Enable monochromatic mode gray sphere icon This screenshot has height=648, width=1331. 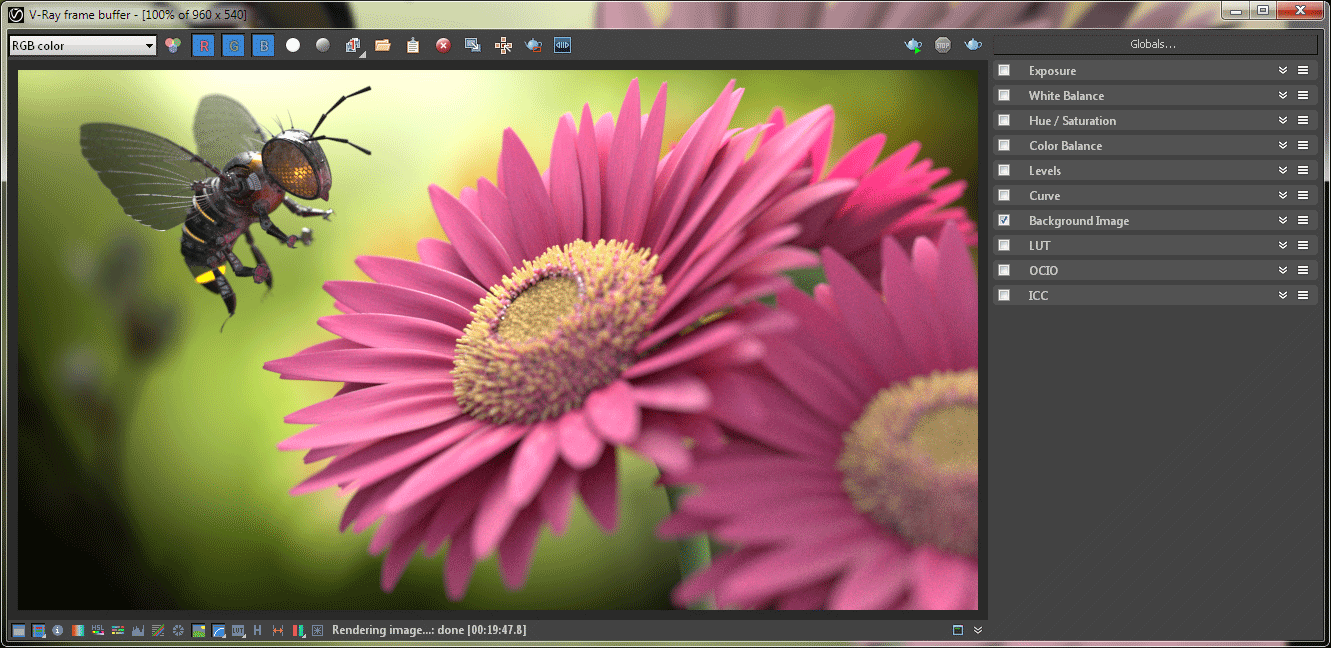click(323, 45)
